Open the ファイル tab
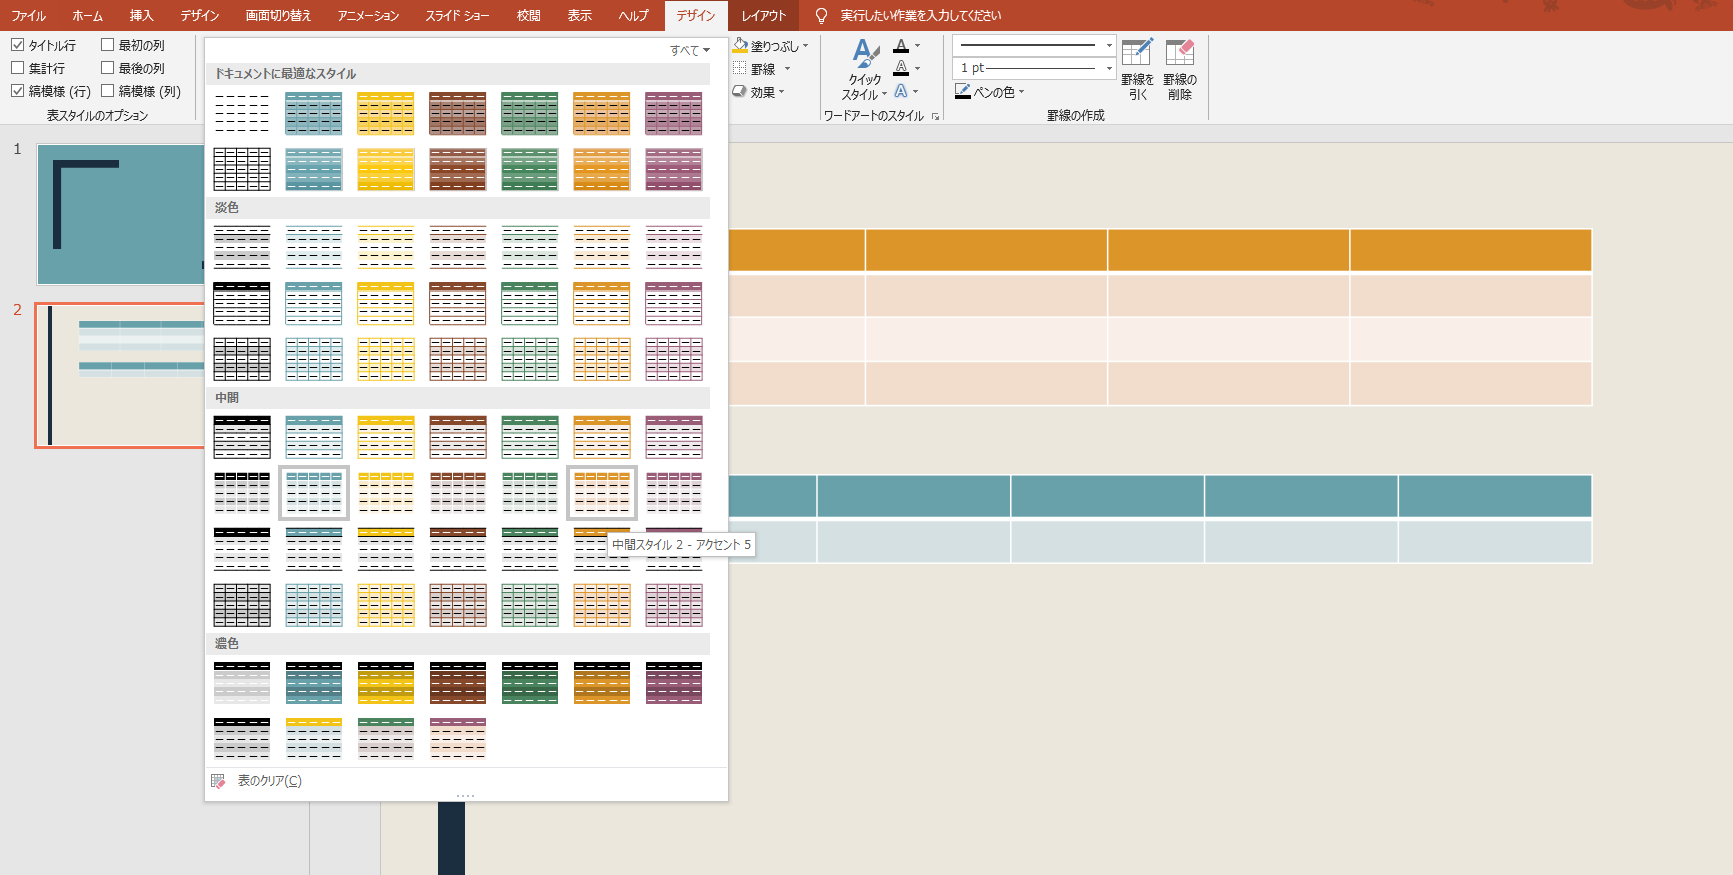 click(29, 15)
